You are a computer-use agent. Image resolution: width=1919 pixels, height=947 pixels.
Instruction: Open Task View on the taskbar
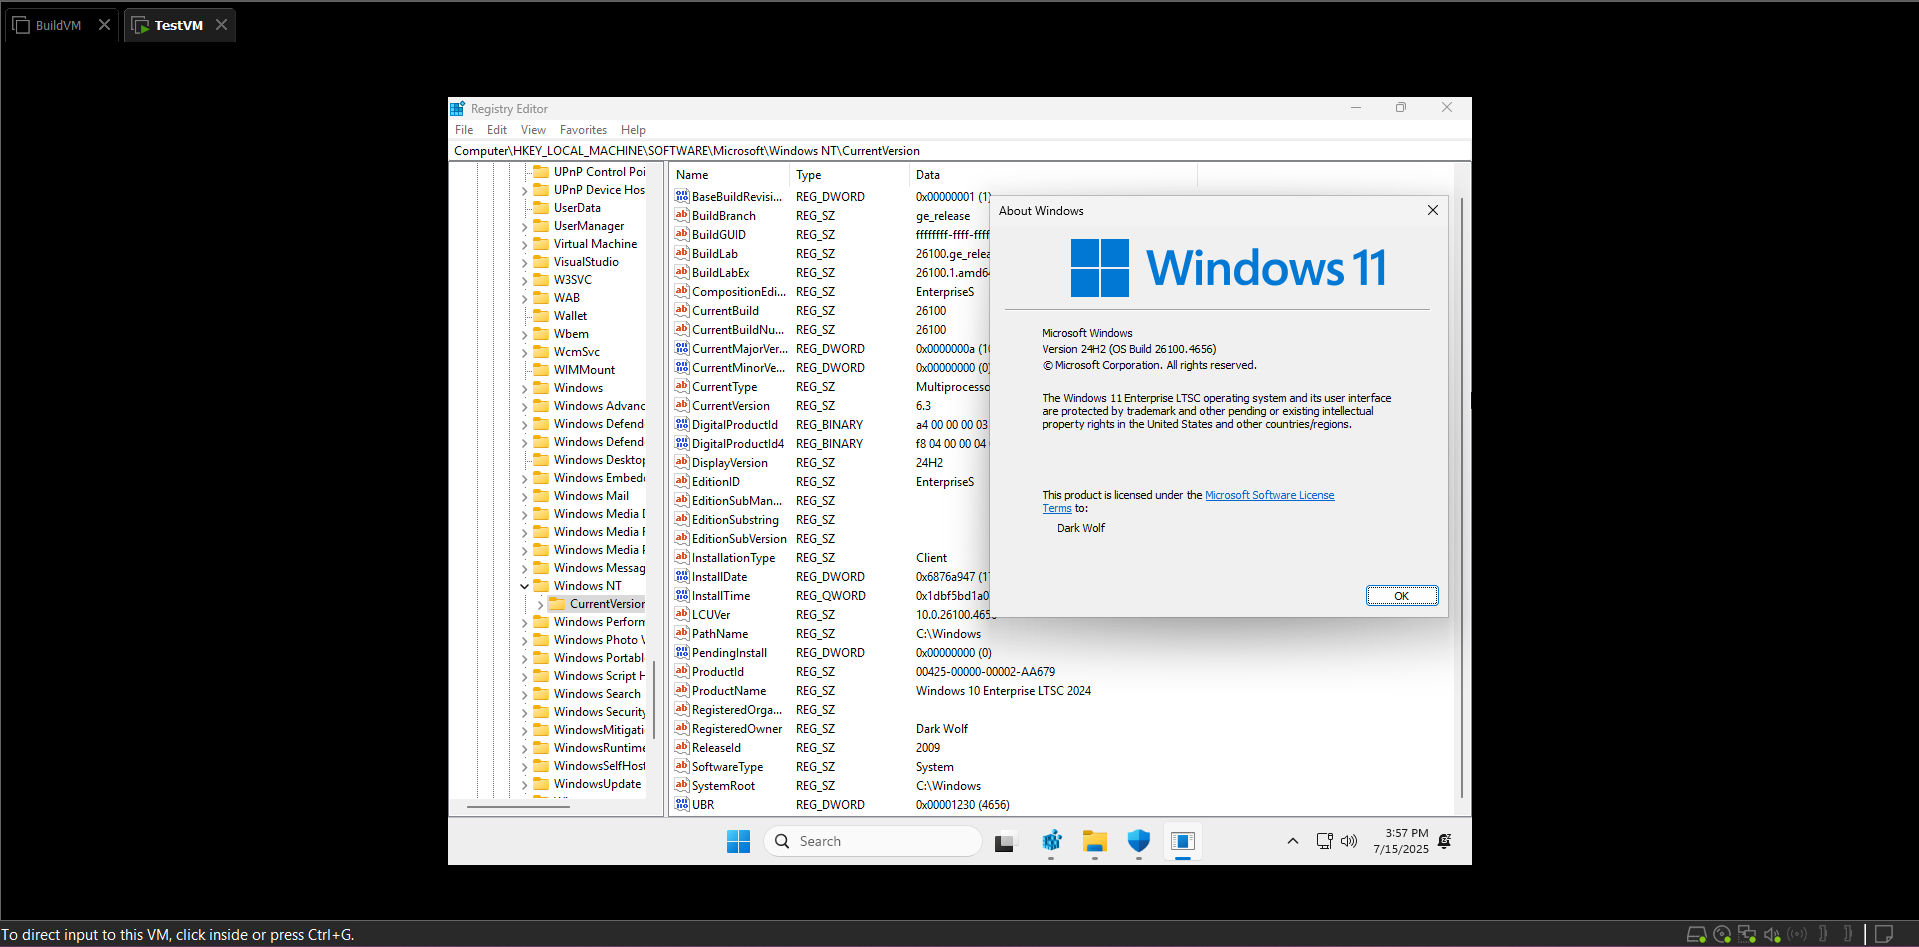(x=1005, y=842)
